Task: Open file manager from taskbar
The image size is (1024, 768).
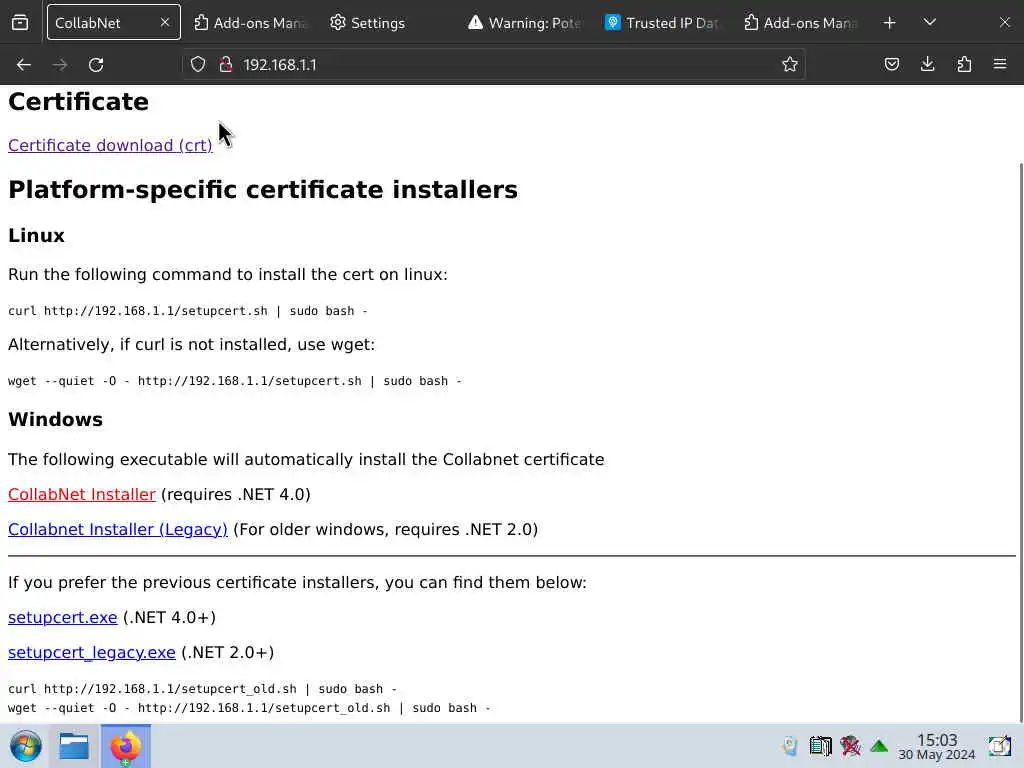Action: coord(74,746)
